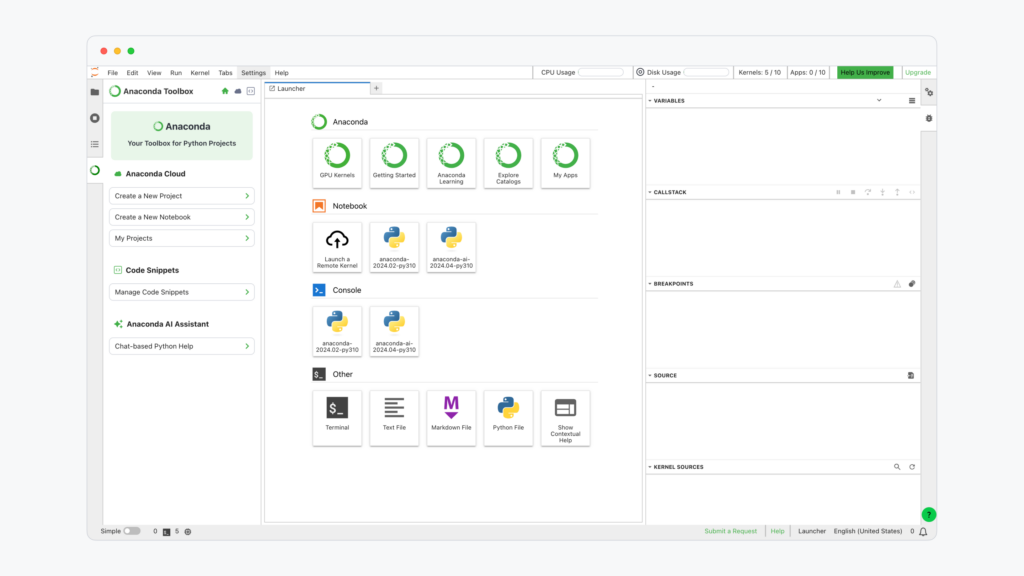Click the code snippet icon in Toolbox header
Image resolution: width=1024 pixels, height=576 pixels.
click(x=251, y=91)
